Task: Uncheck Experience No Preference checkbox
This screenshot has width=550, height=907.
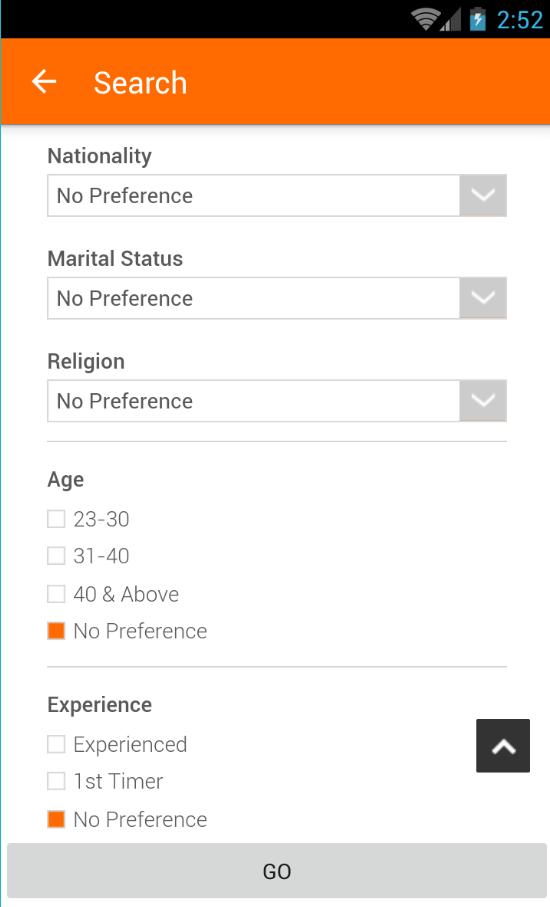Action: click(56, 820)
